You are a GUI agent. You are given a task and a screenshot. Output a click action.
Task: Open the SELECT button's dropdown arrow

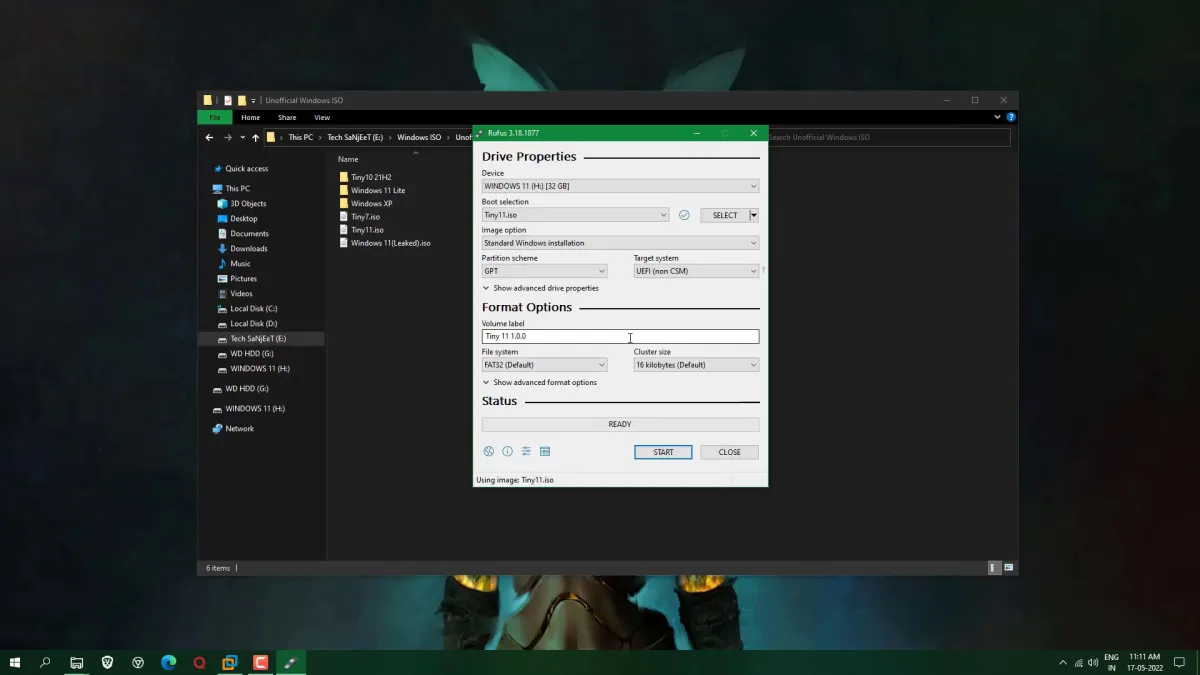point(754,215)
